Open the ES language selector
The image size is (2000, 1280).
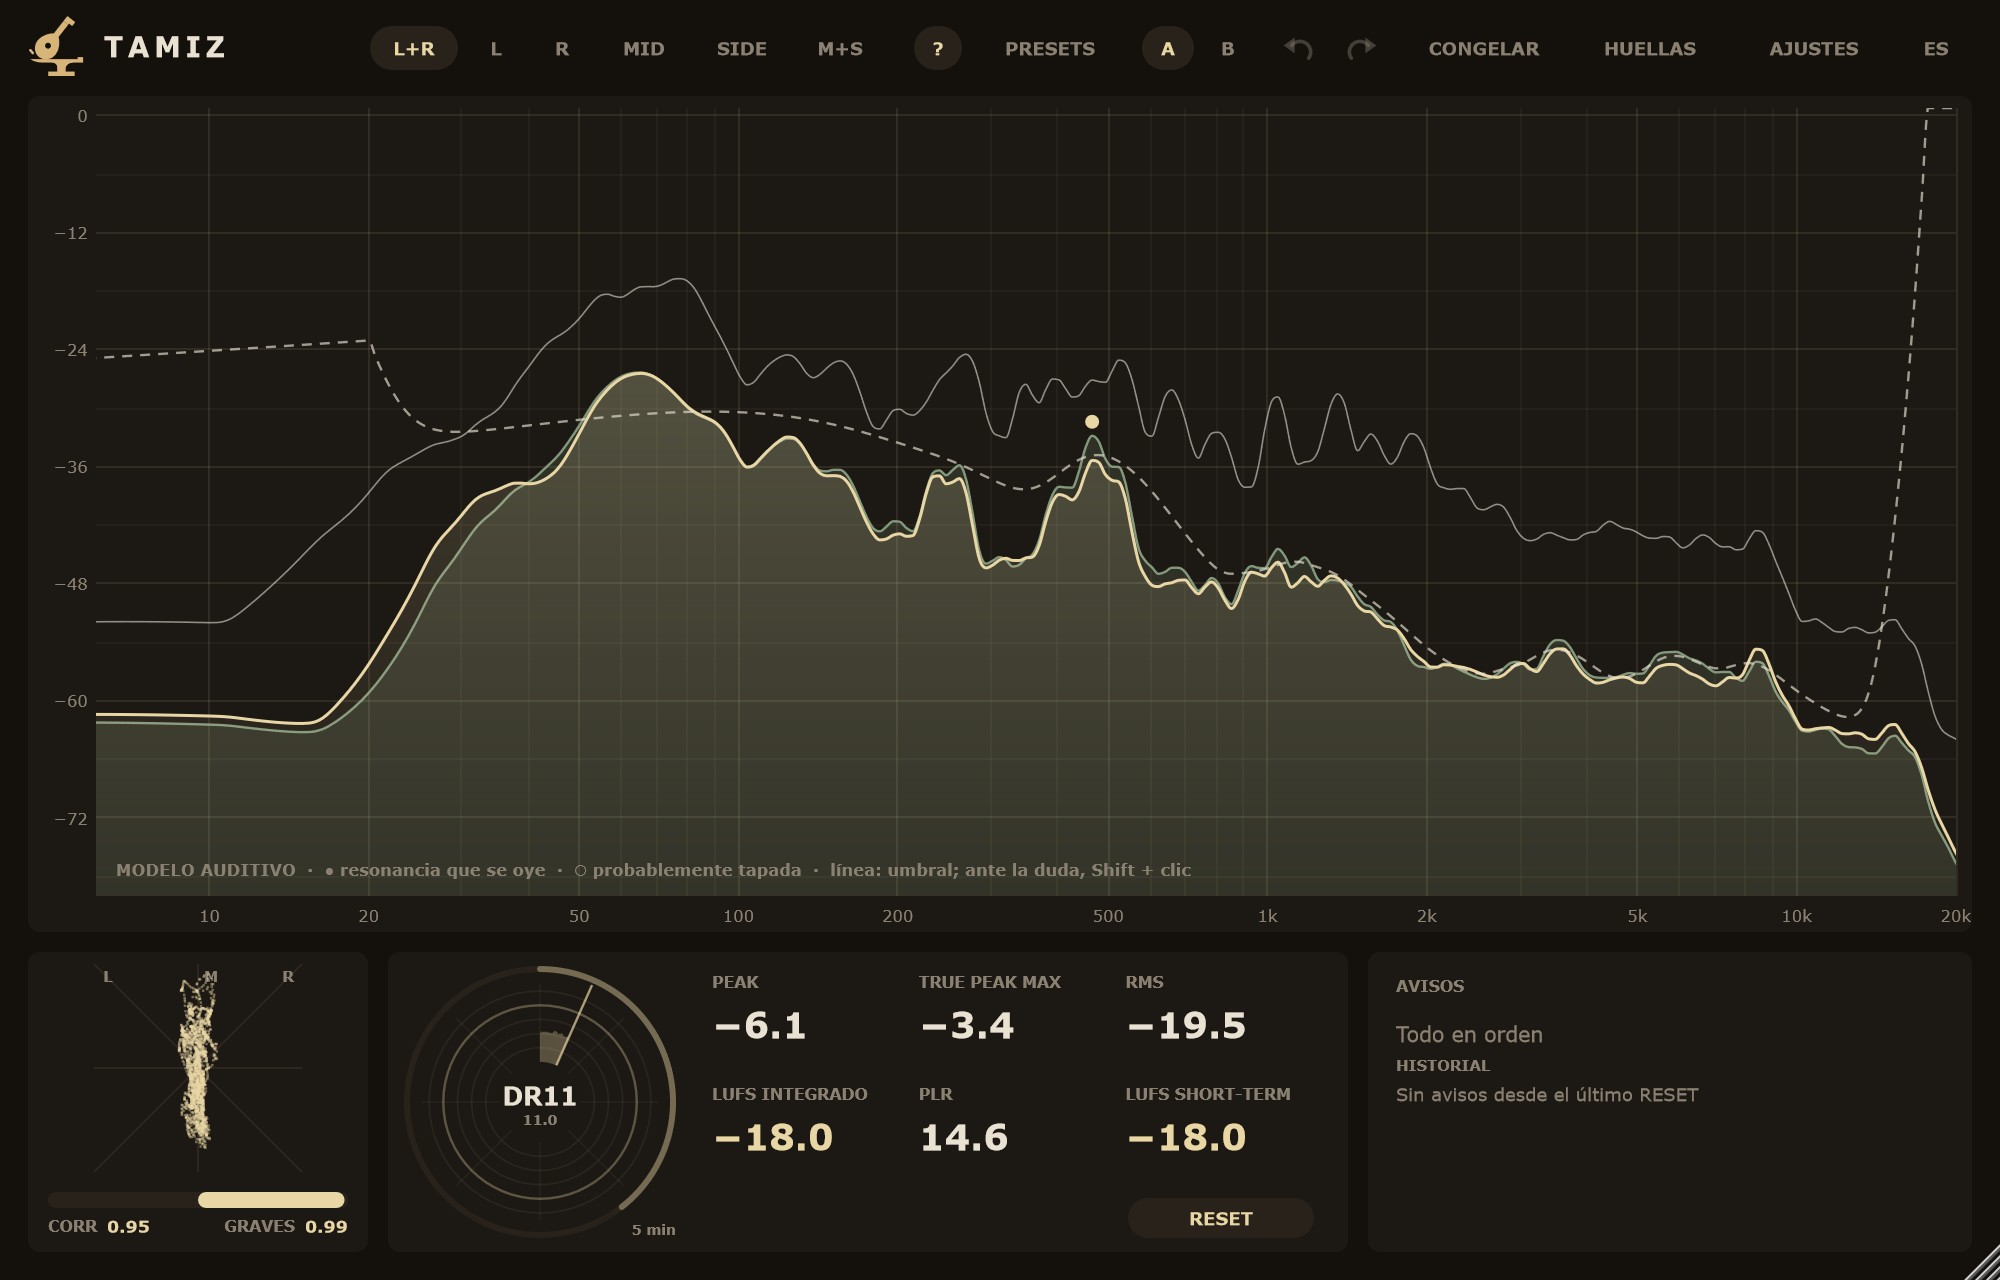(1936, 48)
